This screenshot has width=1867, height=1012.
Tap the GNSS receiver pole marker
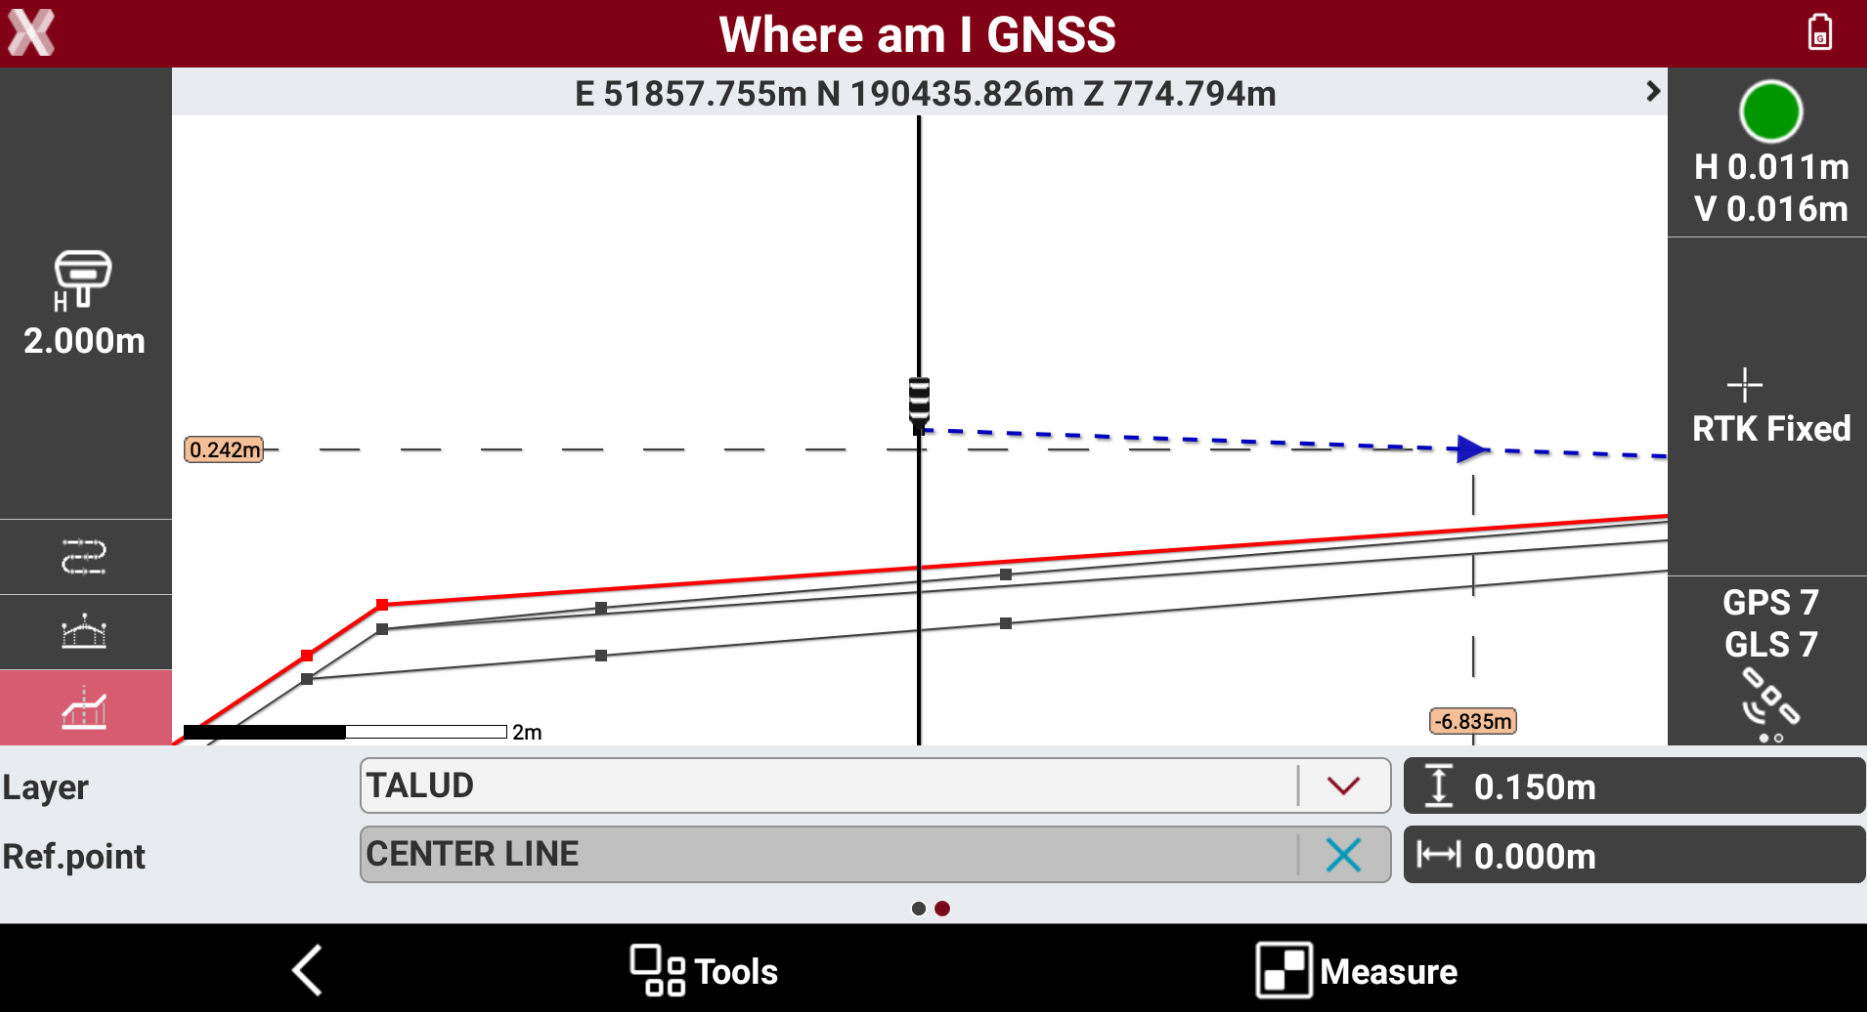click(919, 404)
